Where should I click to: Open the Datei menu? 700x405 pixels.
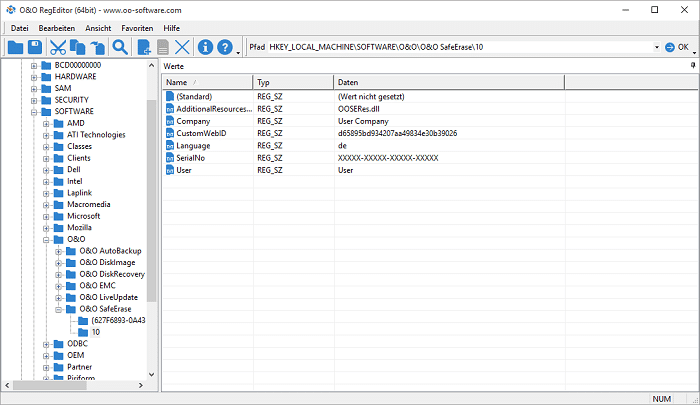[20, 28]
